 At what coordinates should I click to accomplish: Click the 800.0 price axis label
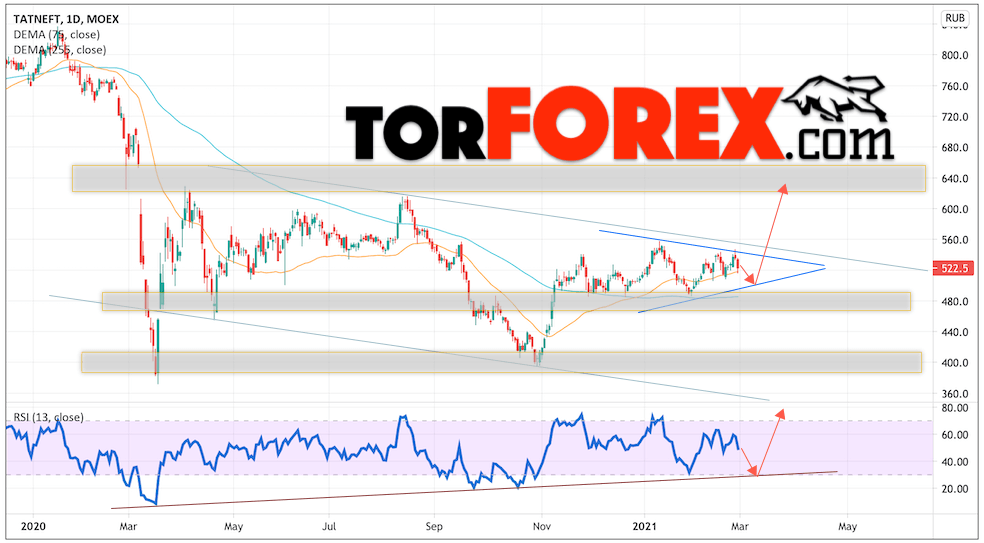(x=955, y=55)
